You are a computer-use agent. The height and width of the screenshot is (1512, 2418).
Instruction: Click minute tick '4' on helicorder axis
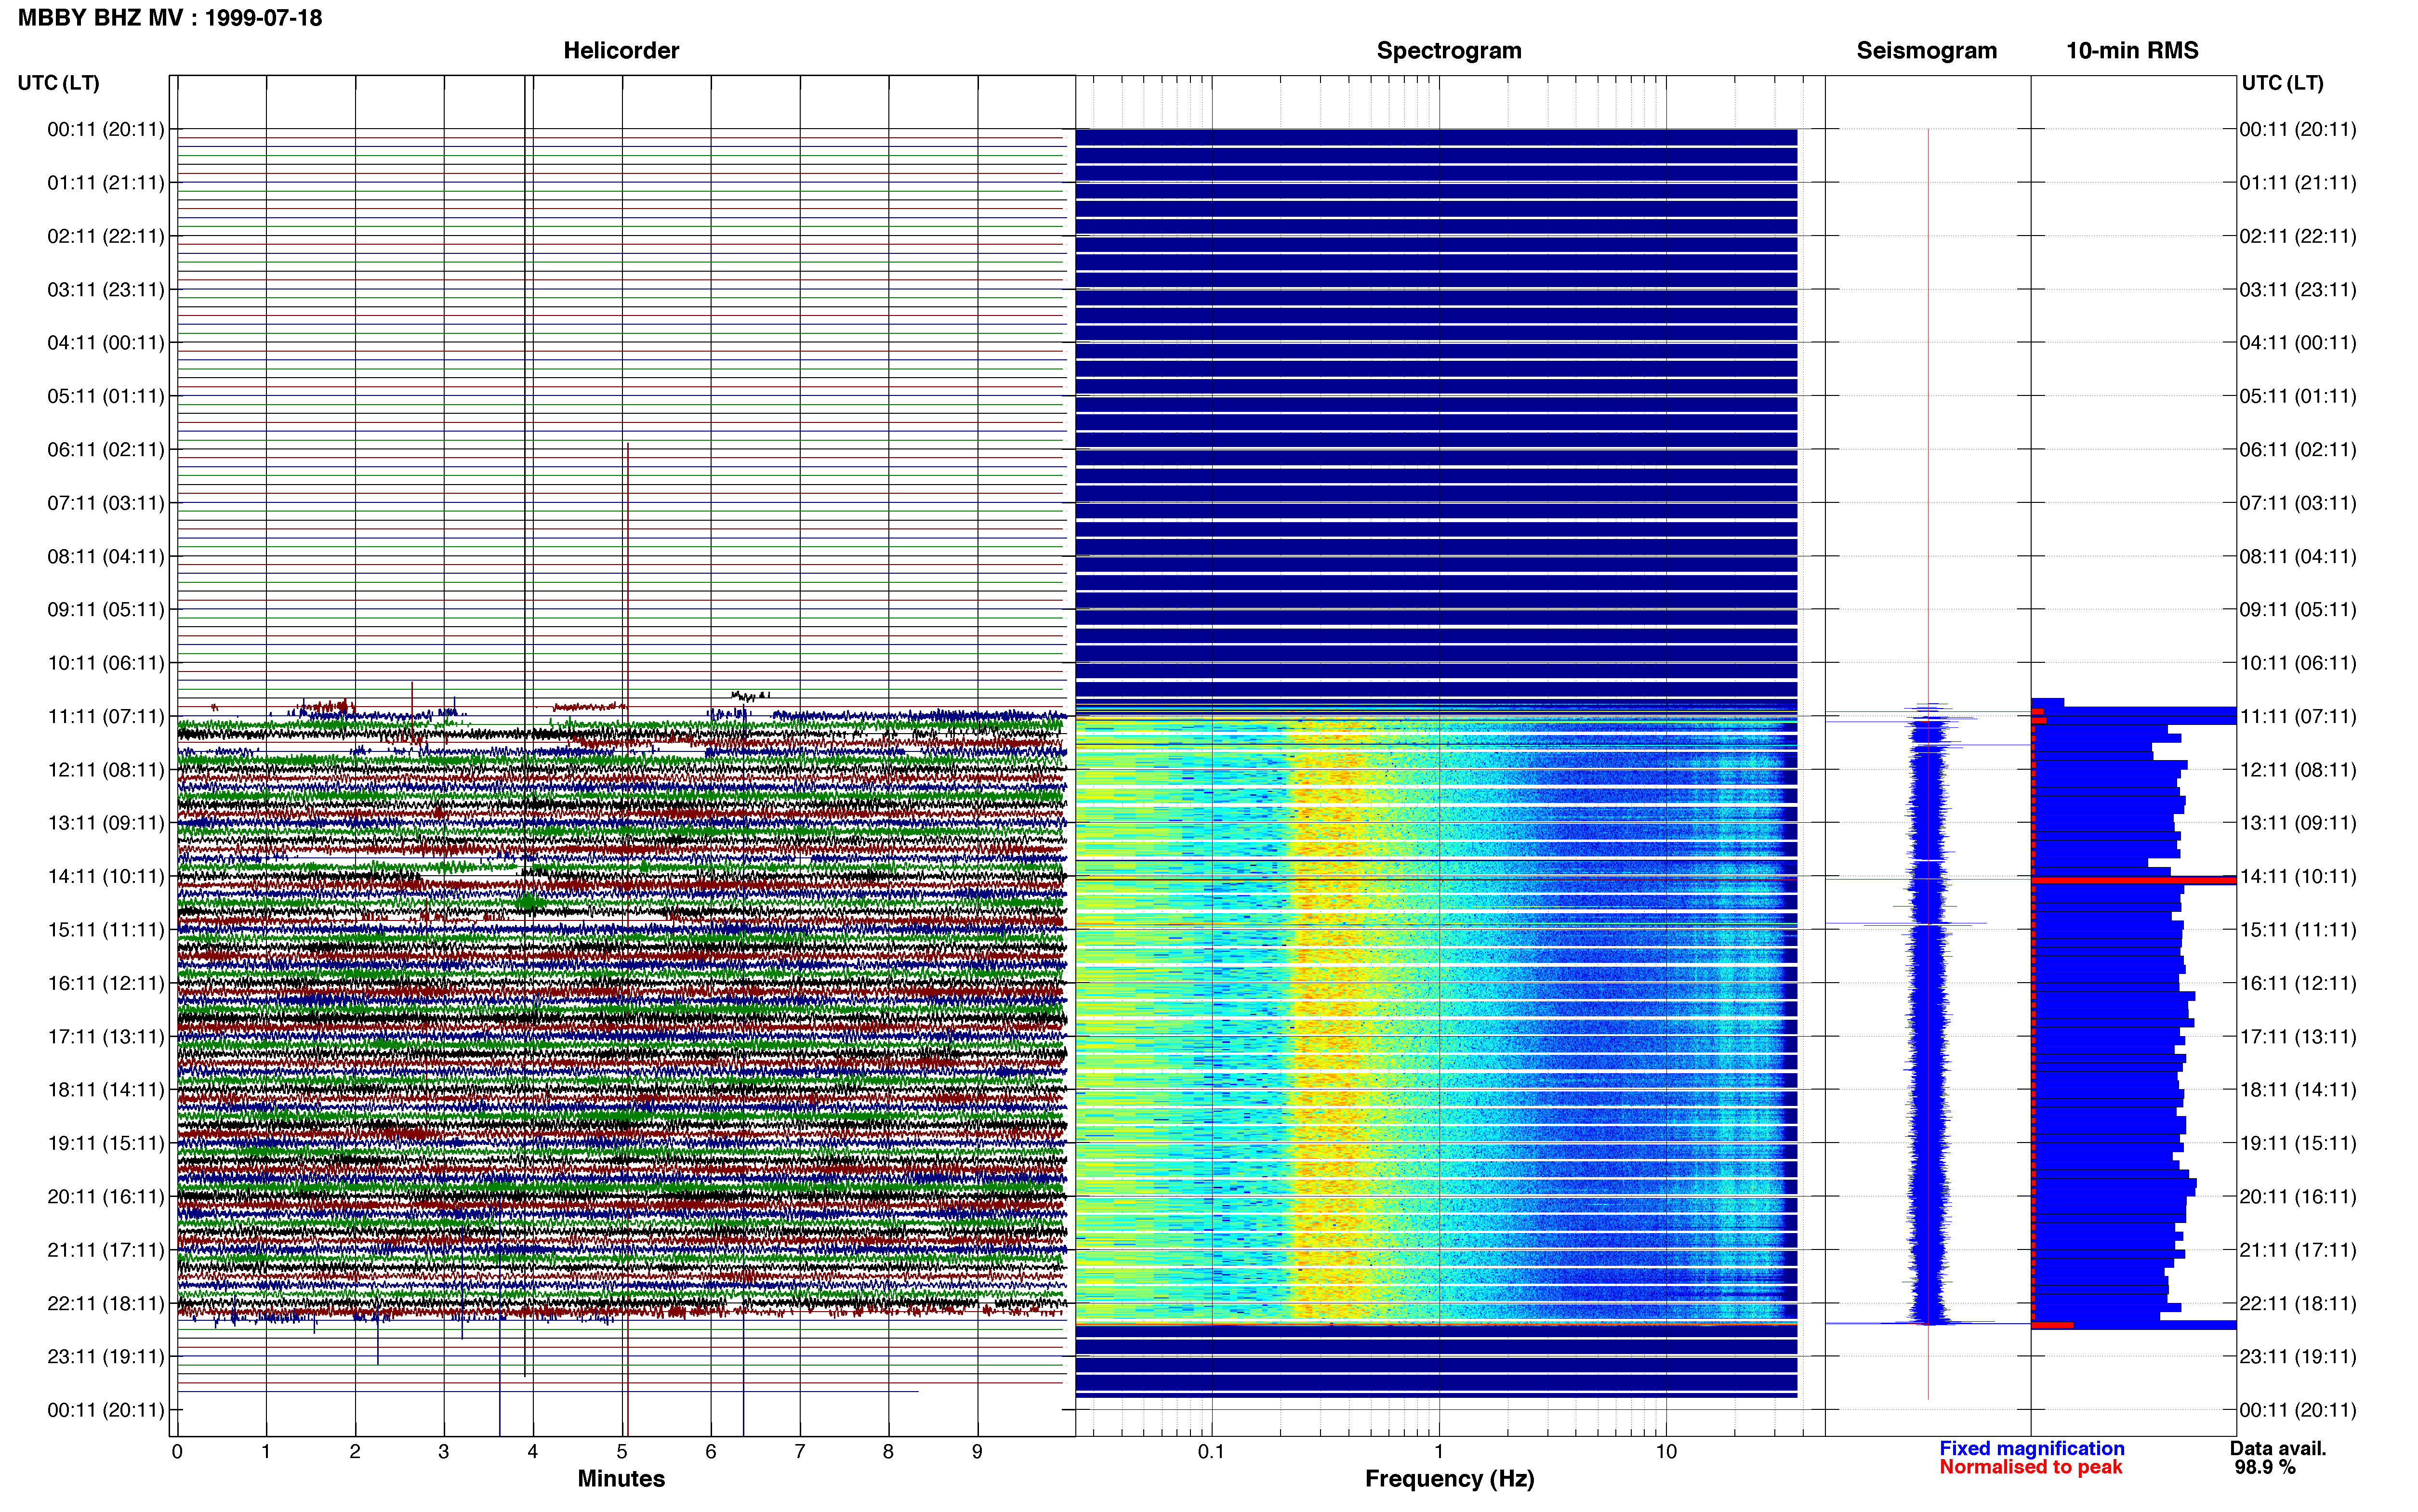point(533,1452)
